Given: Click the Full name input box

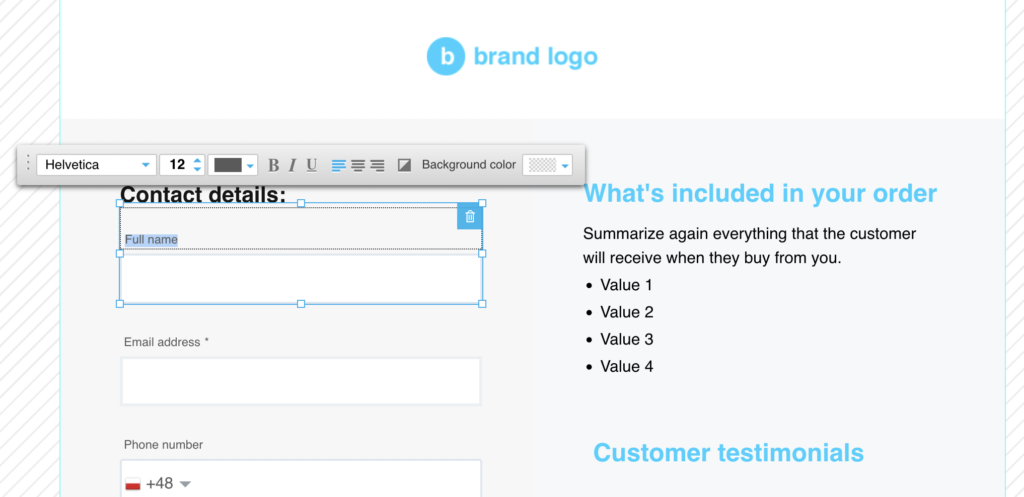Looking at the screenshot, I should tap(301, 279).
